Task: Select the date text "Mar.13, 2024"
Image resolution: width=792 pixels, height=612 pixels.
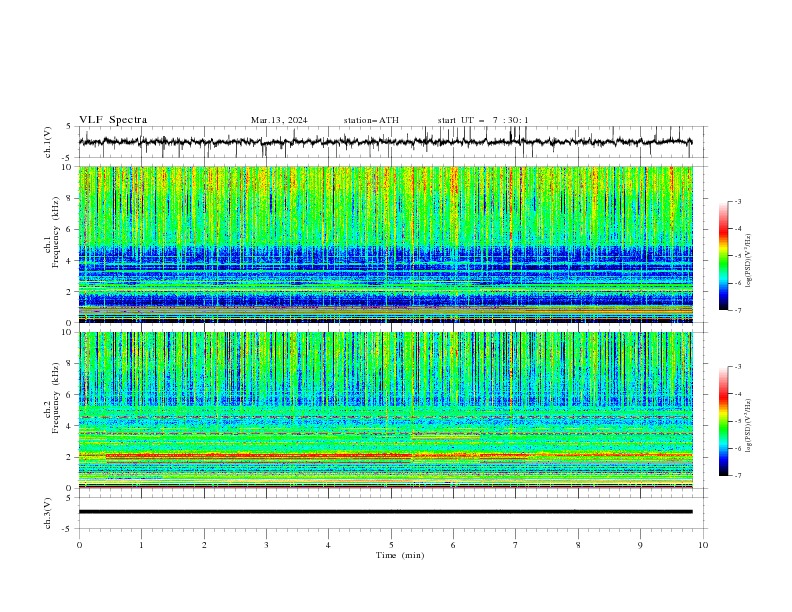Action: (x=279, y=120)
